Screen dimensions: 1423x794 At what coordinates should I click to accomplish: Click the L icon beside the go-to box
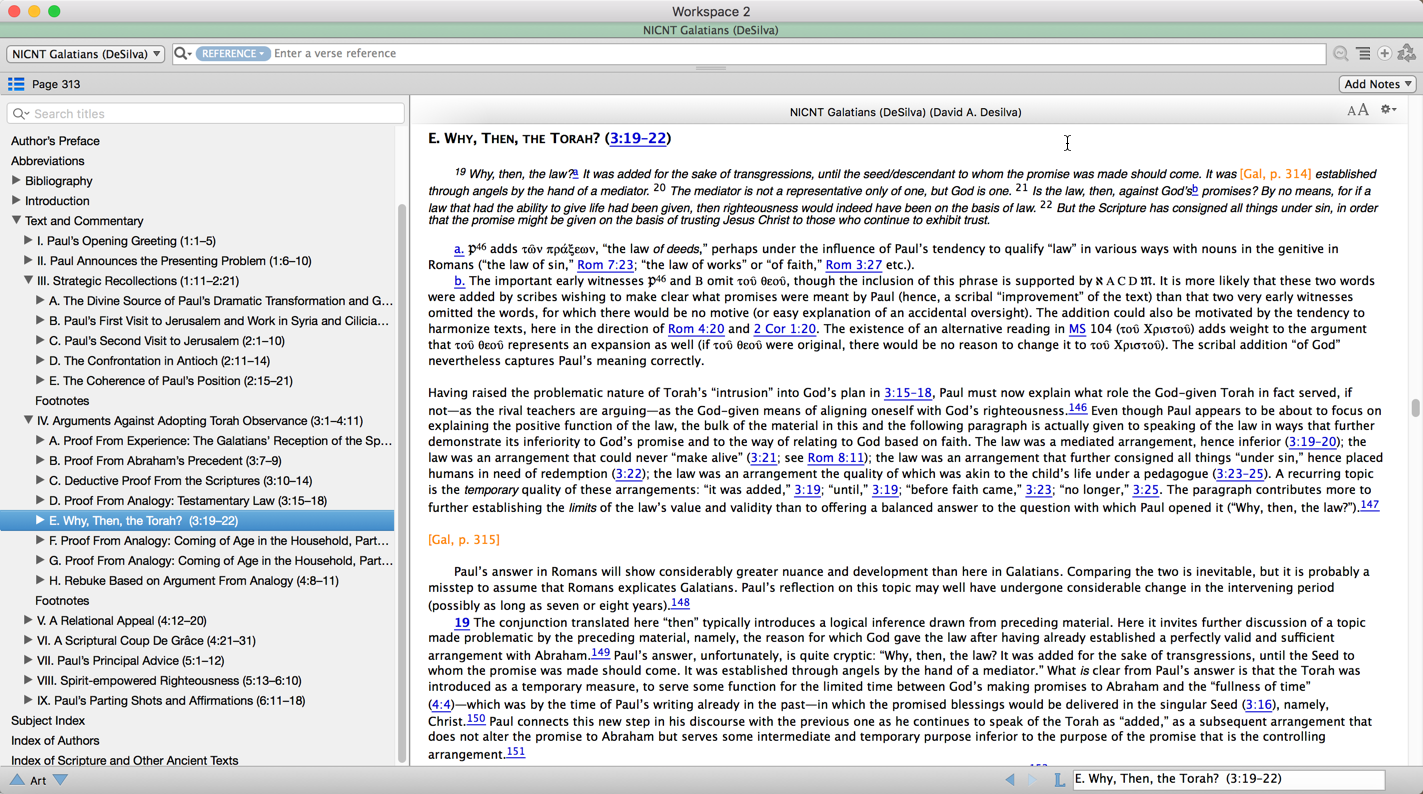click(1059, 779)
